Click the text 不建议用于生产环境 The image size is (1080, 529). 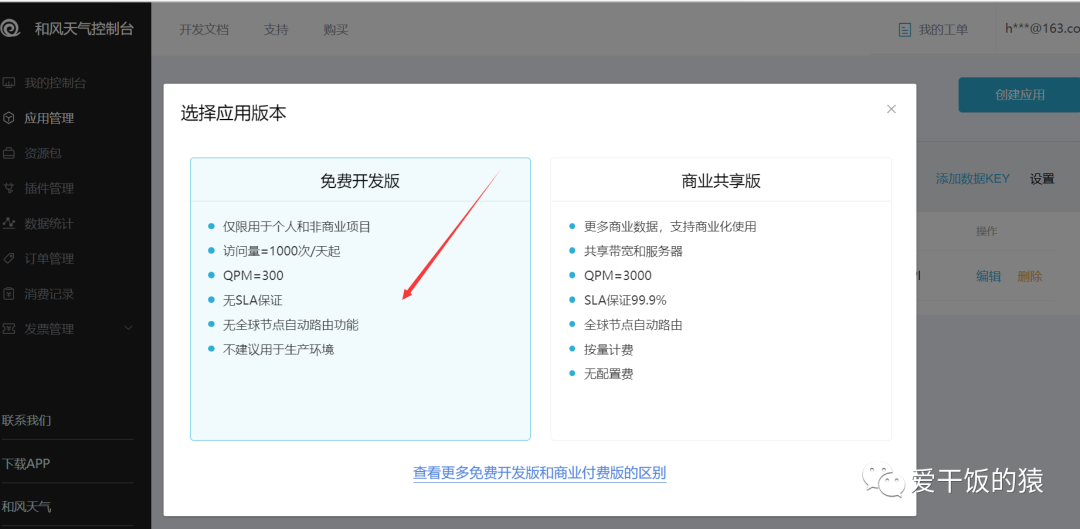[278, 350]
